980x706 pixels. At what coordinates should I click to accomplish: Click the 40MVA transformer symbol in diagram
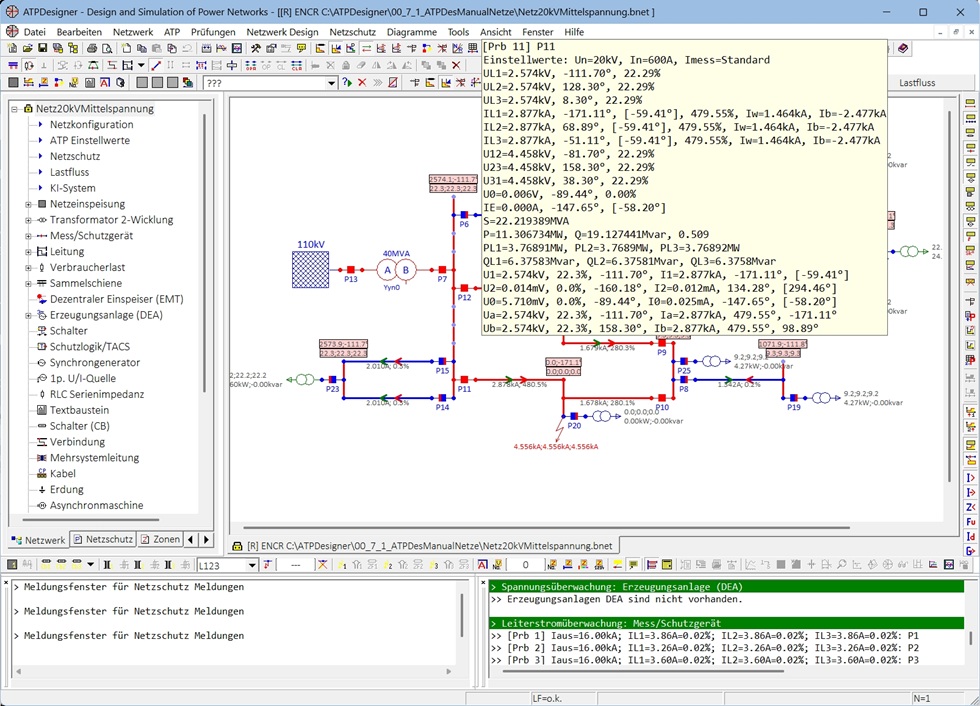pos(394,269)
